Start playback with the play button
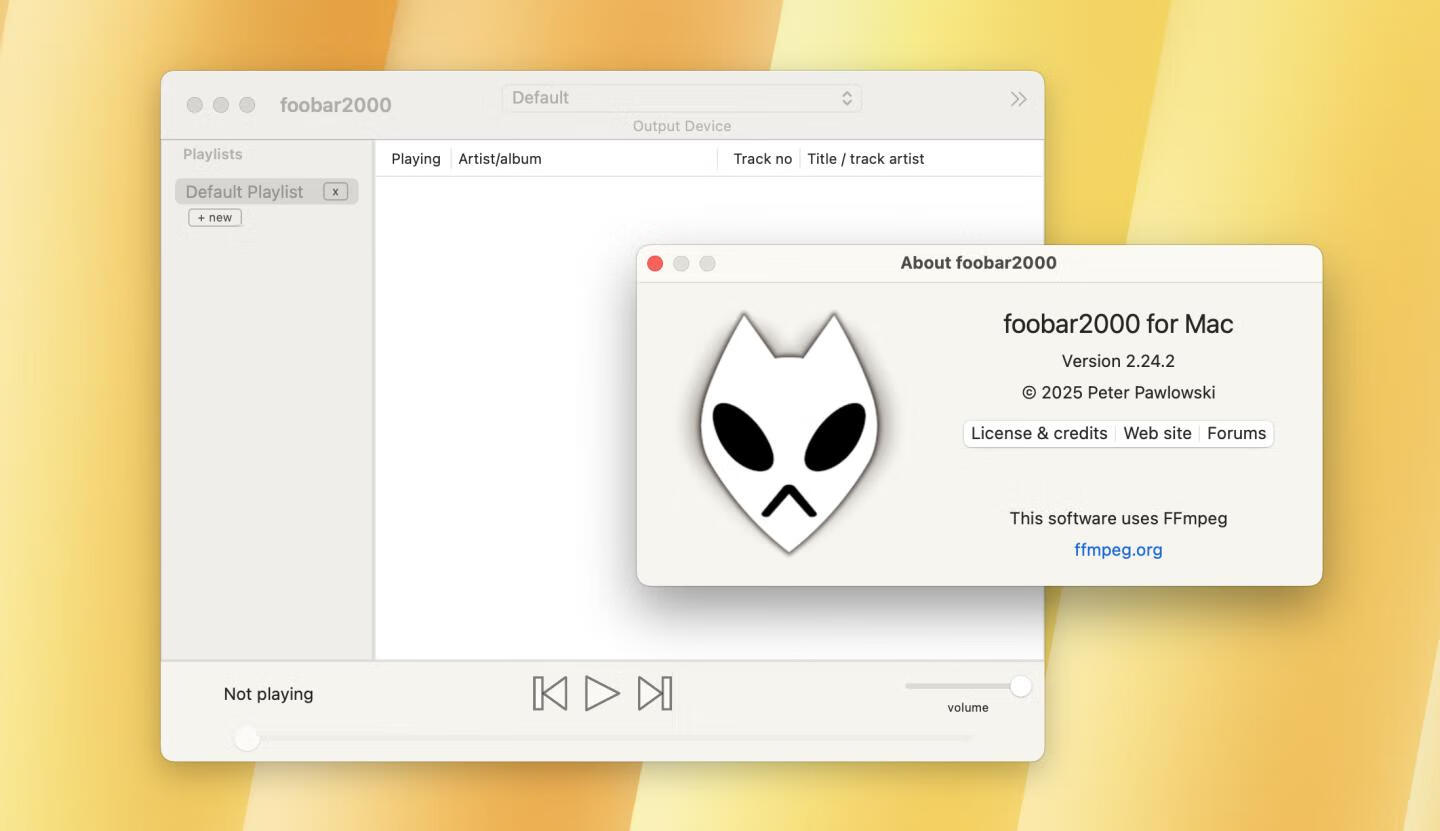Screen dimensions: 1440x831 point(602,693)
